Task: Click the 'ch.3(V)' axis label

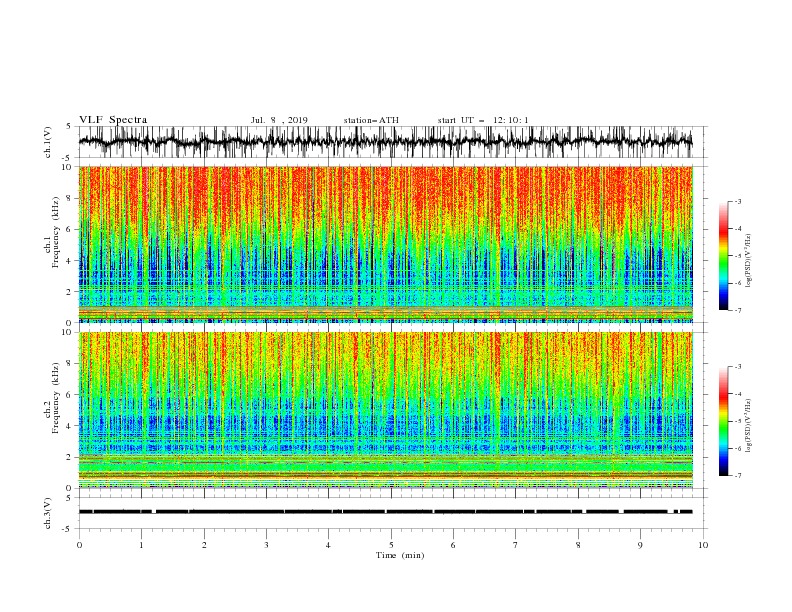Action: pos(48,513)
